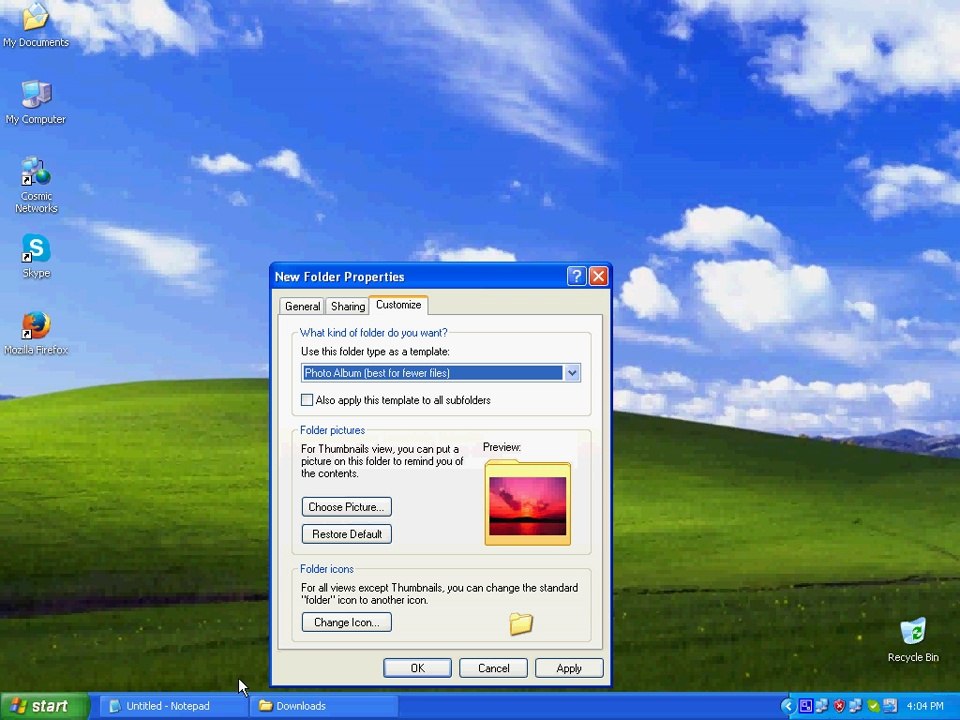
Task: Select the My Computer desktop icon
Action: pyautogui.click(x=36, y=102)
